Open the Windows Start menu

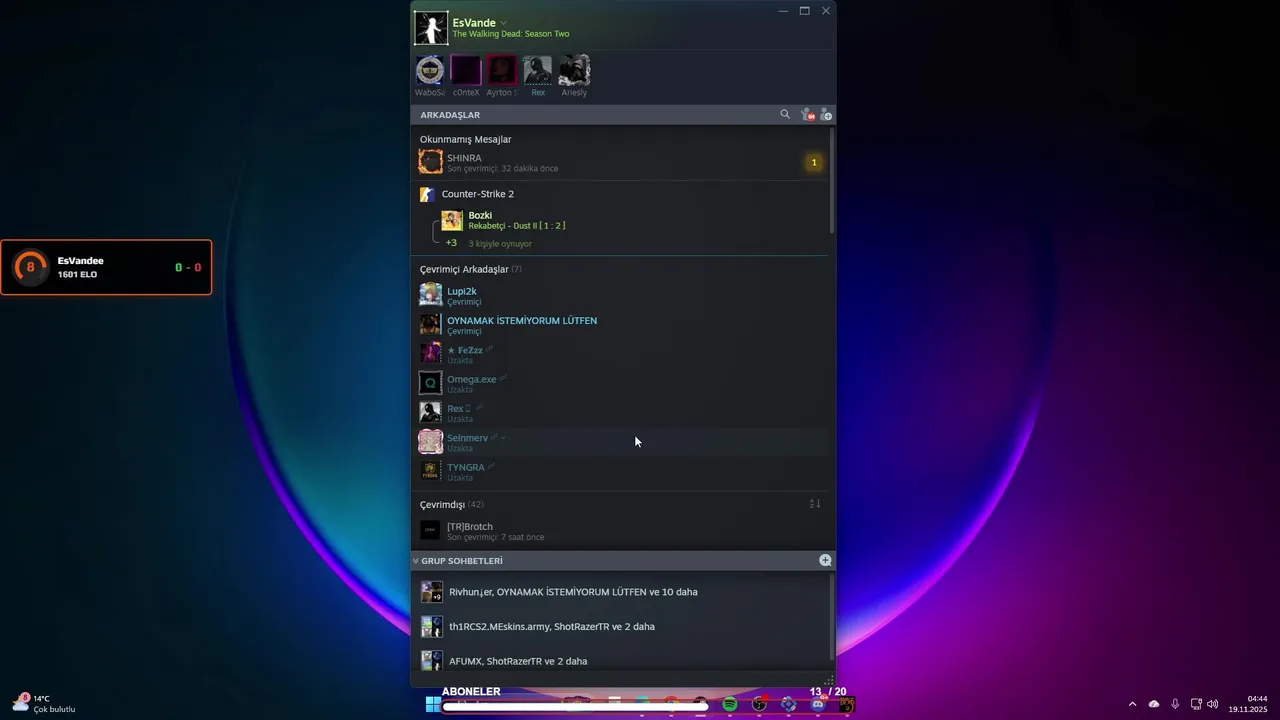tap(433, 704)
